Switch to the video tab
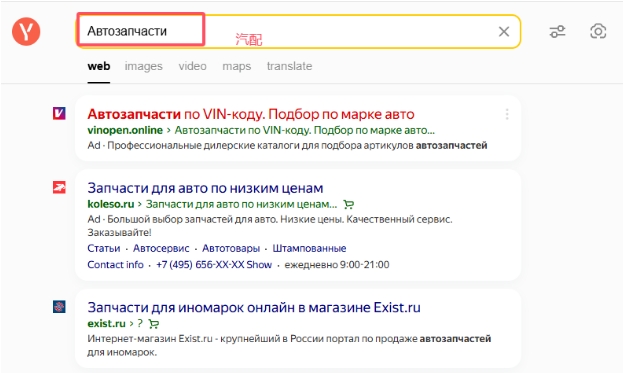This screenshot has width=623, height=373. [192, 66]
